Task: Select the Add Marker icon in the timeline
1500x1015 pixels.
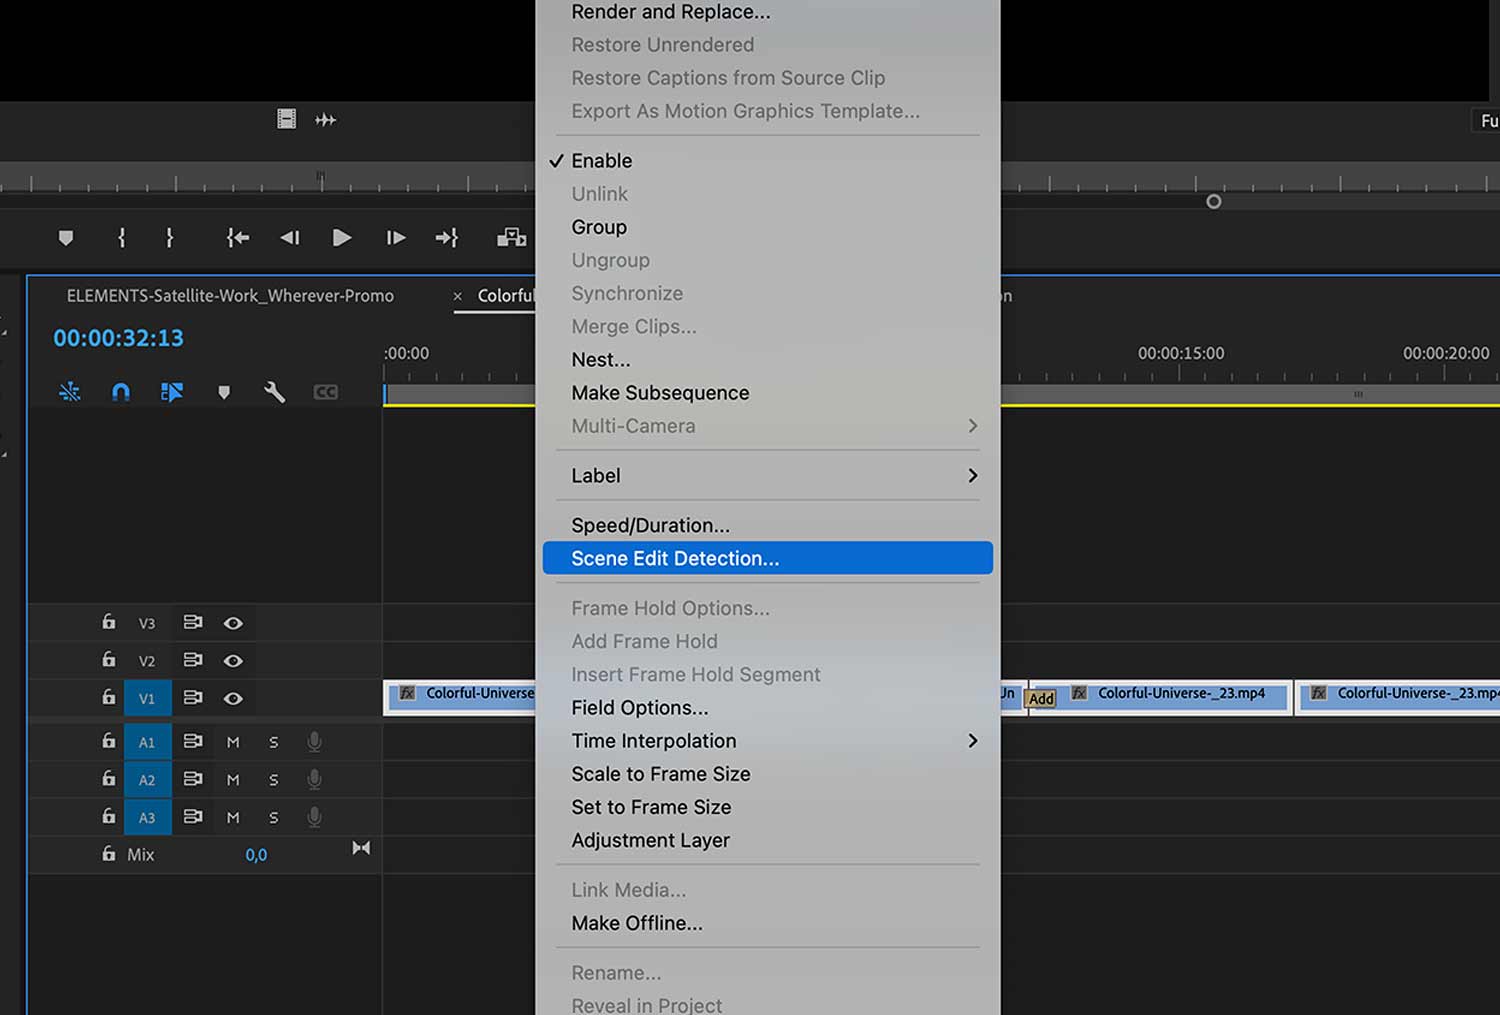Action: (x=224, y=391)
